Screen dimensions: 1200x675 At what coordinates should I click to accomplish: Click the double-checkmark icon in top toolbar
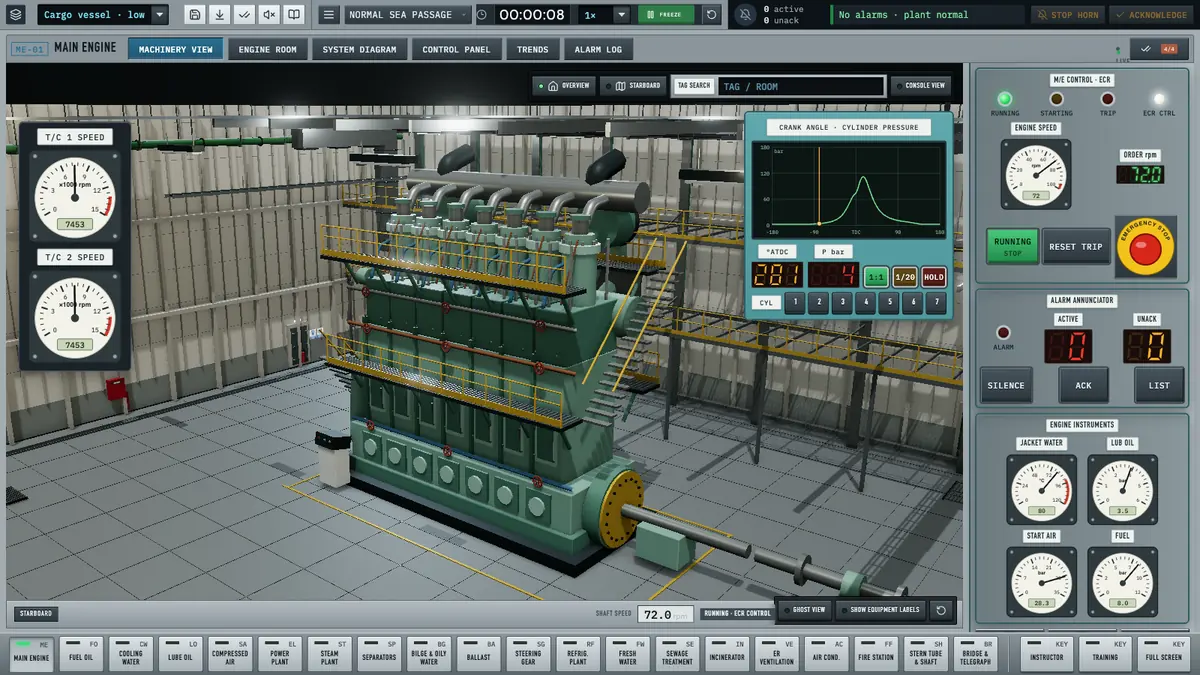click(x=244, y=15)
